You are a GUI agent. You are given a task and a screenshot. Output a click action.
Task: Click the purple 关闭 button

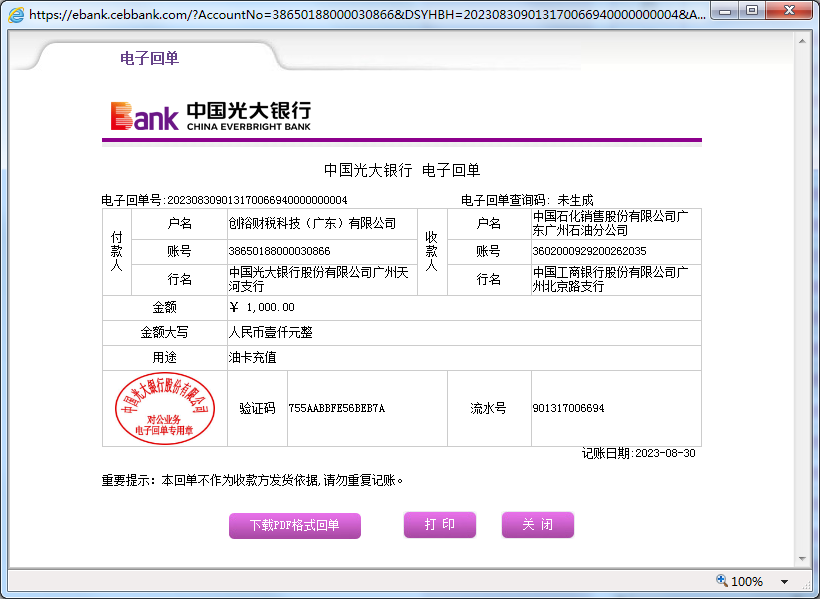click(537, 525)
